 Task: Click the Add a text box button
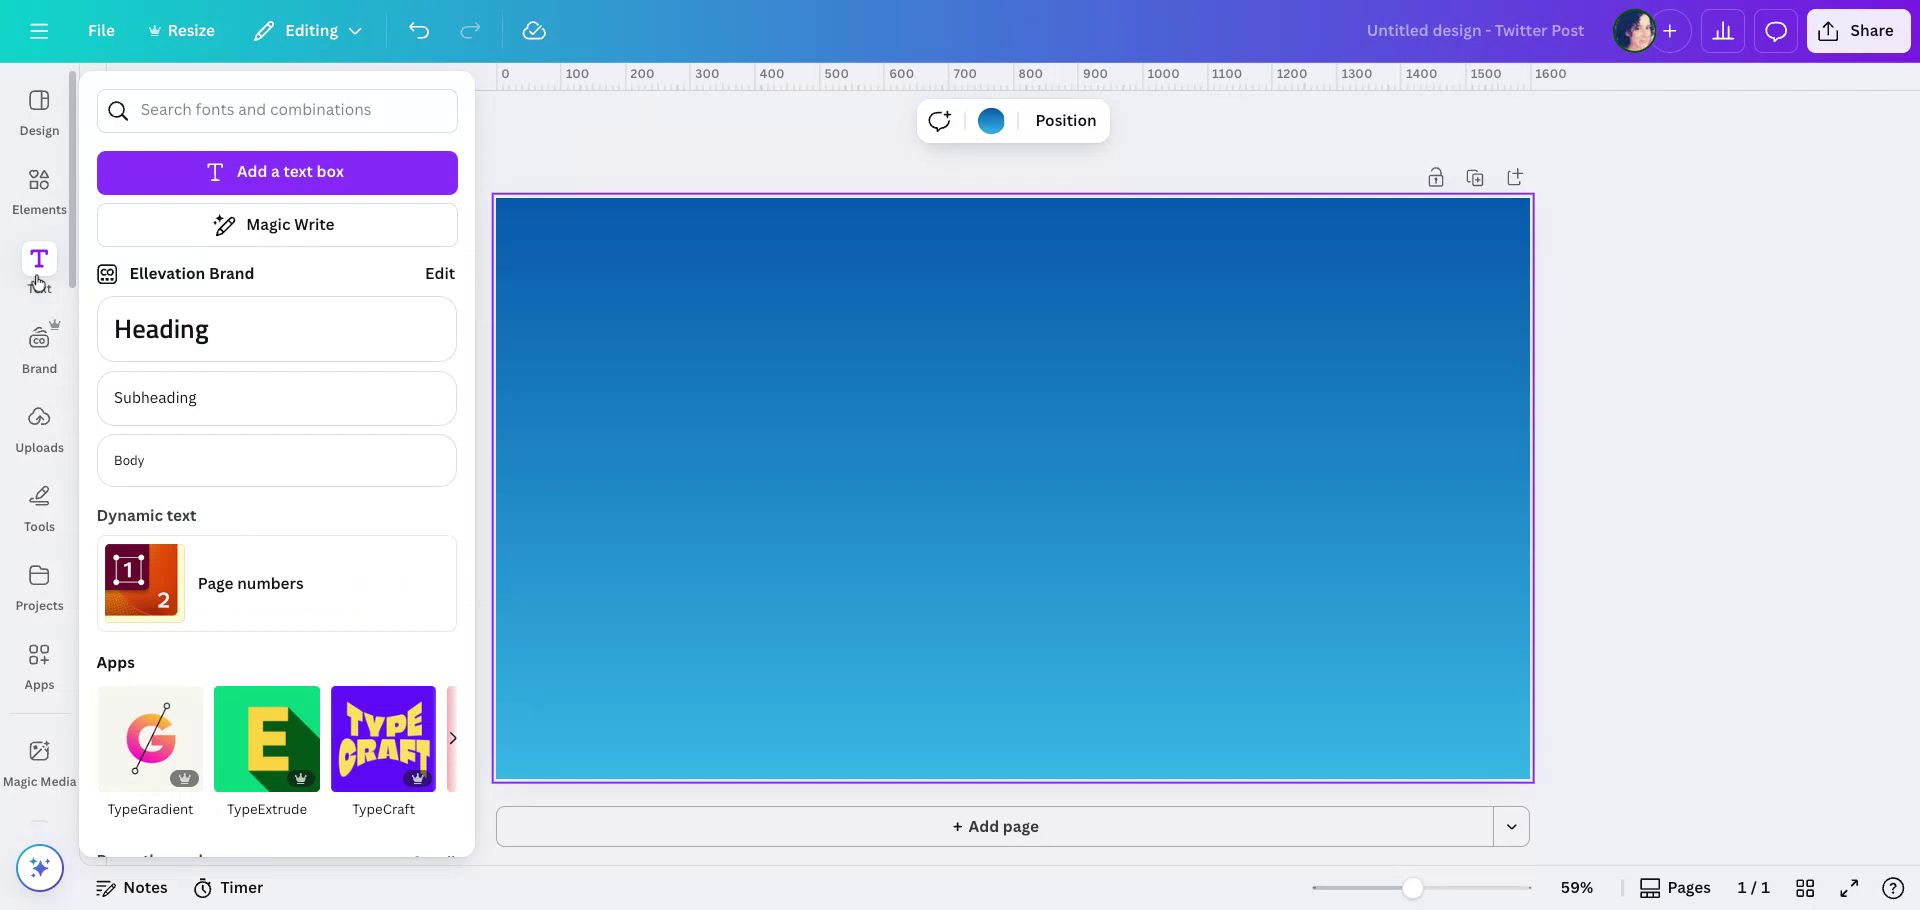tap(277, 172)
